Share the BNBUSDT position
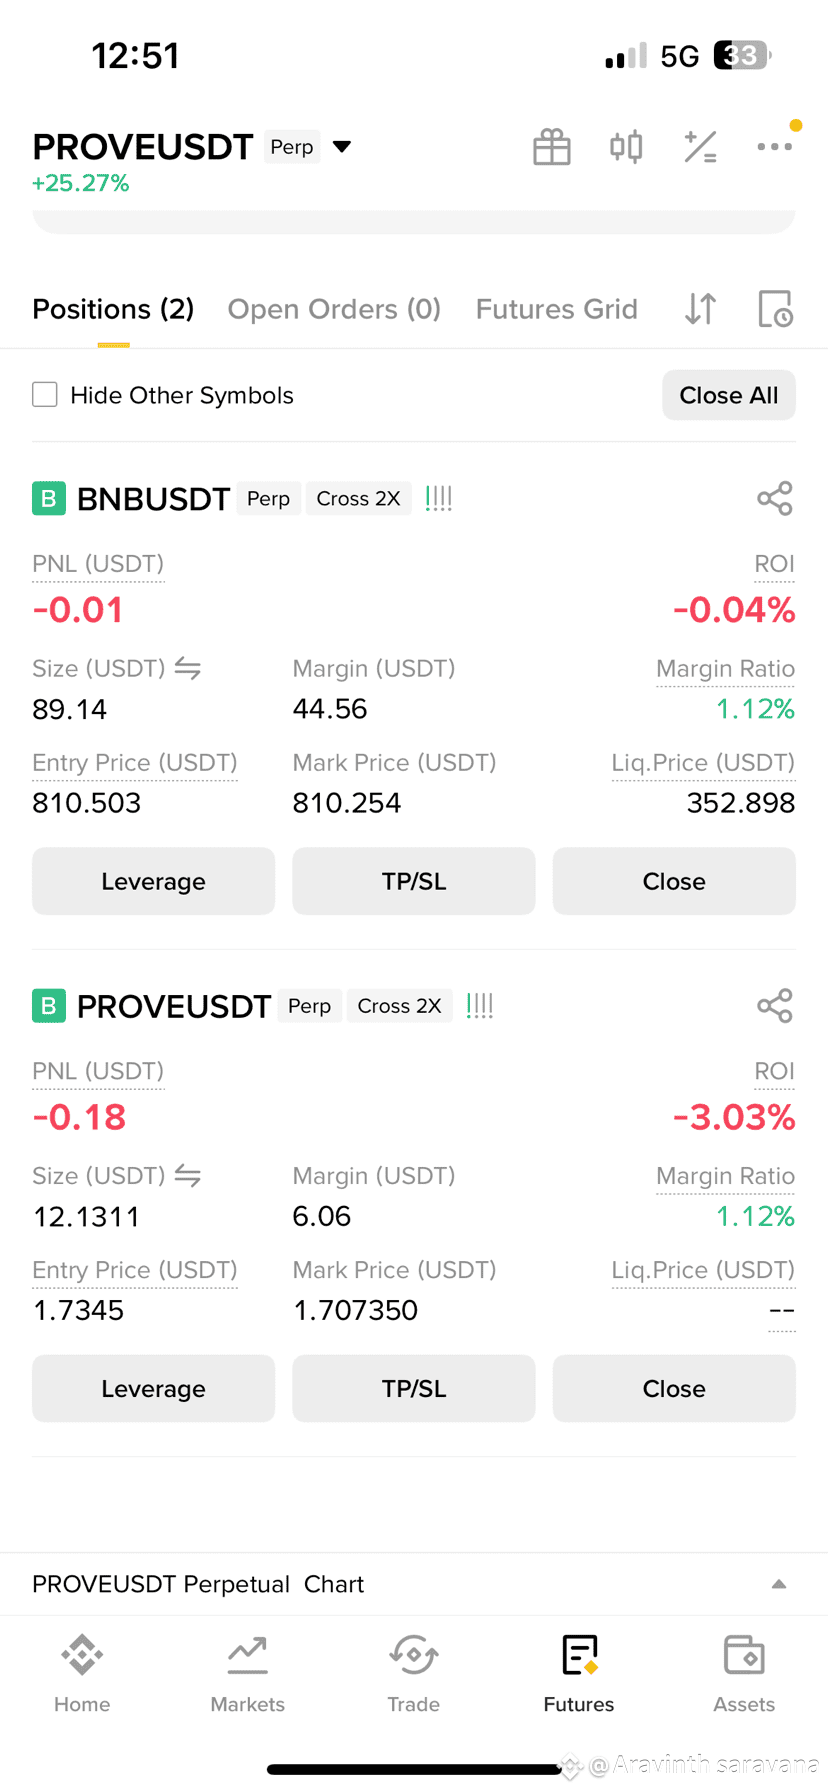Image resolution: width=828 pixels, height=1792 pixels. [x=775, y=498]
